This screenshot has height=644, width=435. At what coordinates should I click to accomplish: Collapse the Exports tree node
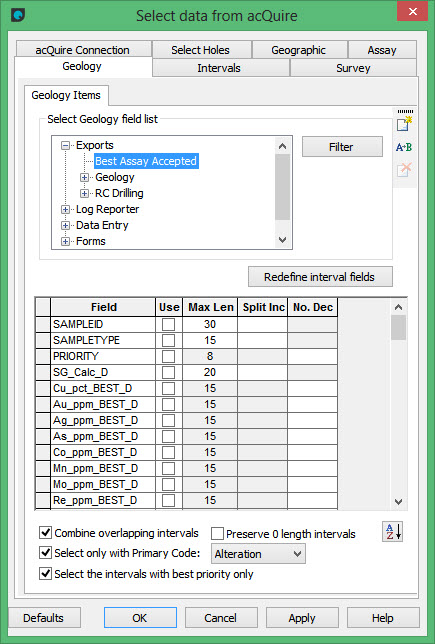[65, 145]
